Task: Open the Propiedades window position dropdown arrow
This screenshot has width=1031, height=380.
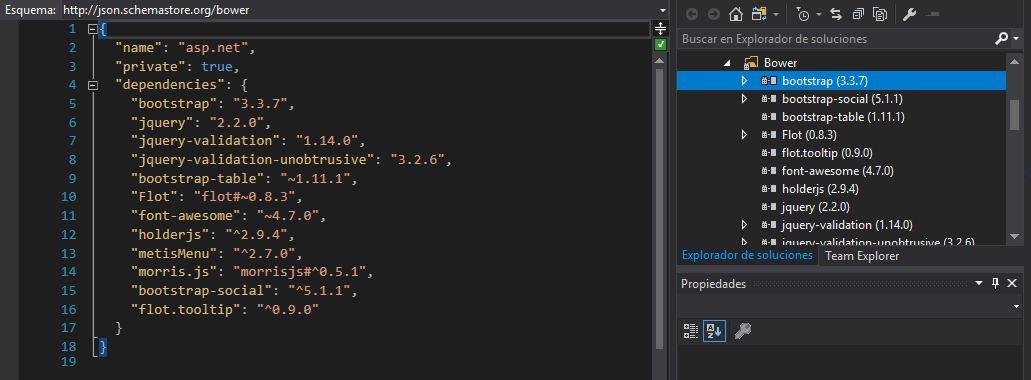Action: pos(980,284)
